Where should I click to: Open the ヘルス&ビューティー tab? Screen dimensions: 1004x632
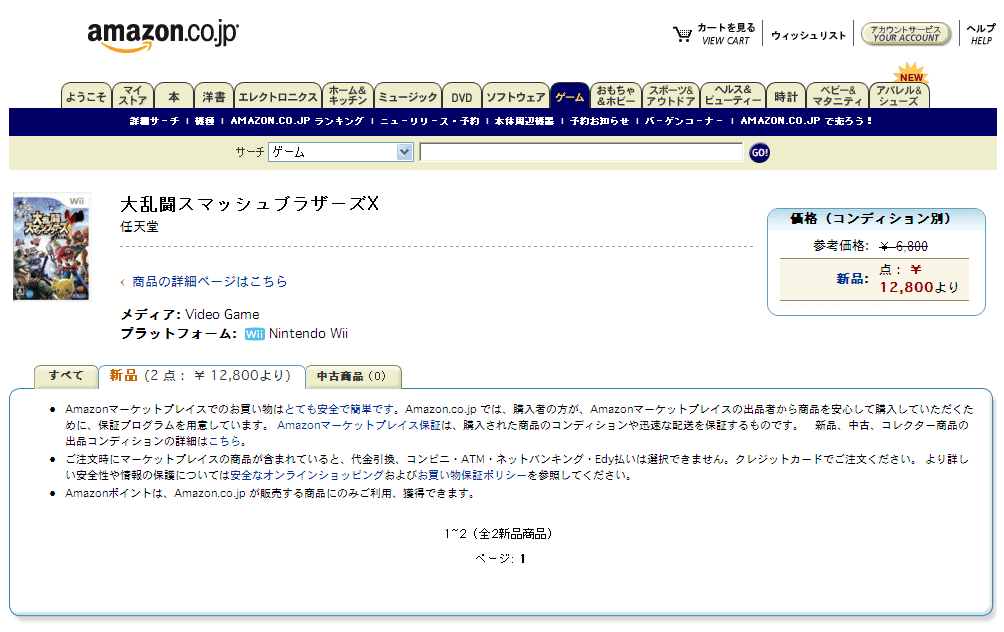click(733, 96)
